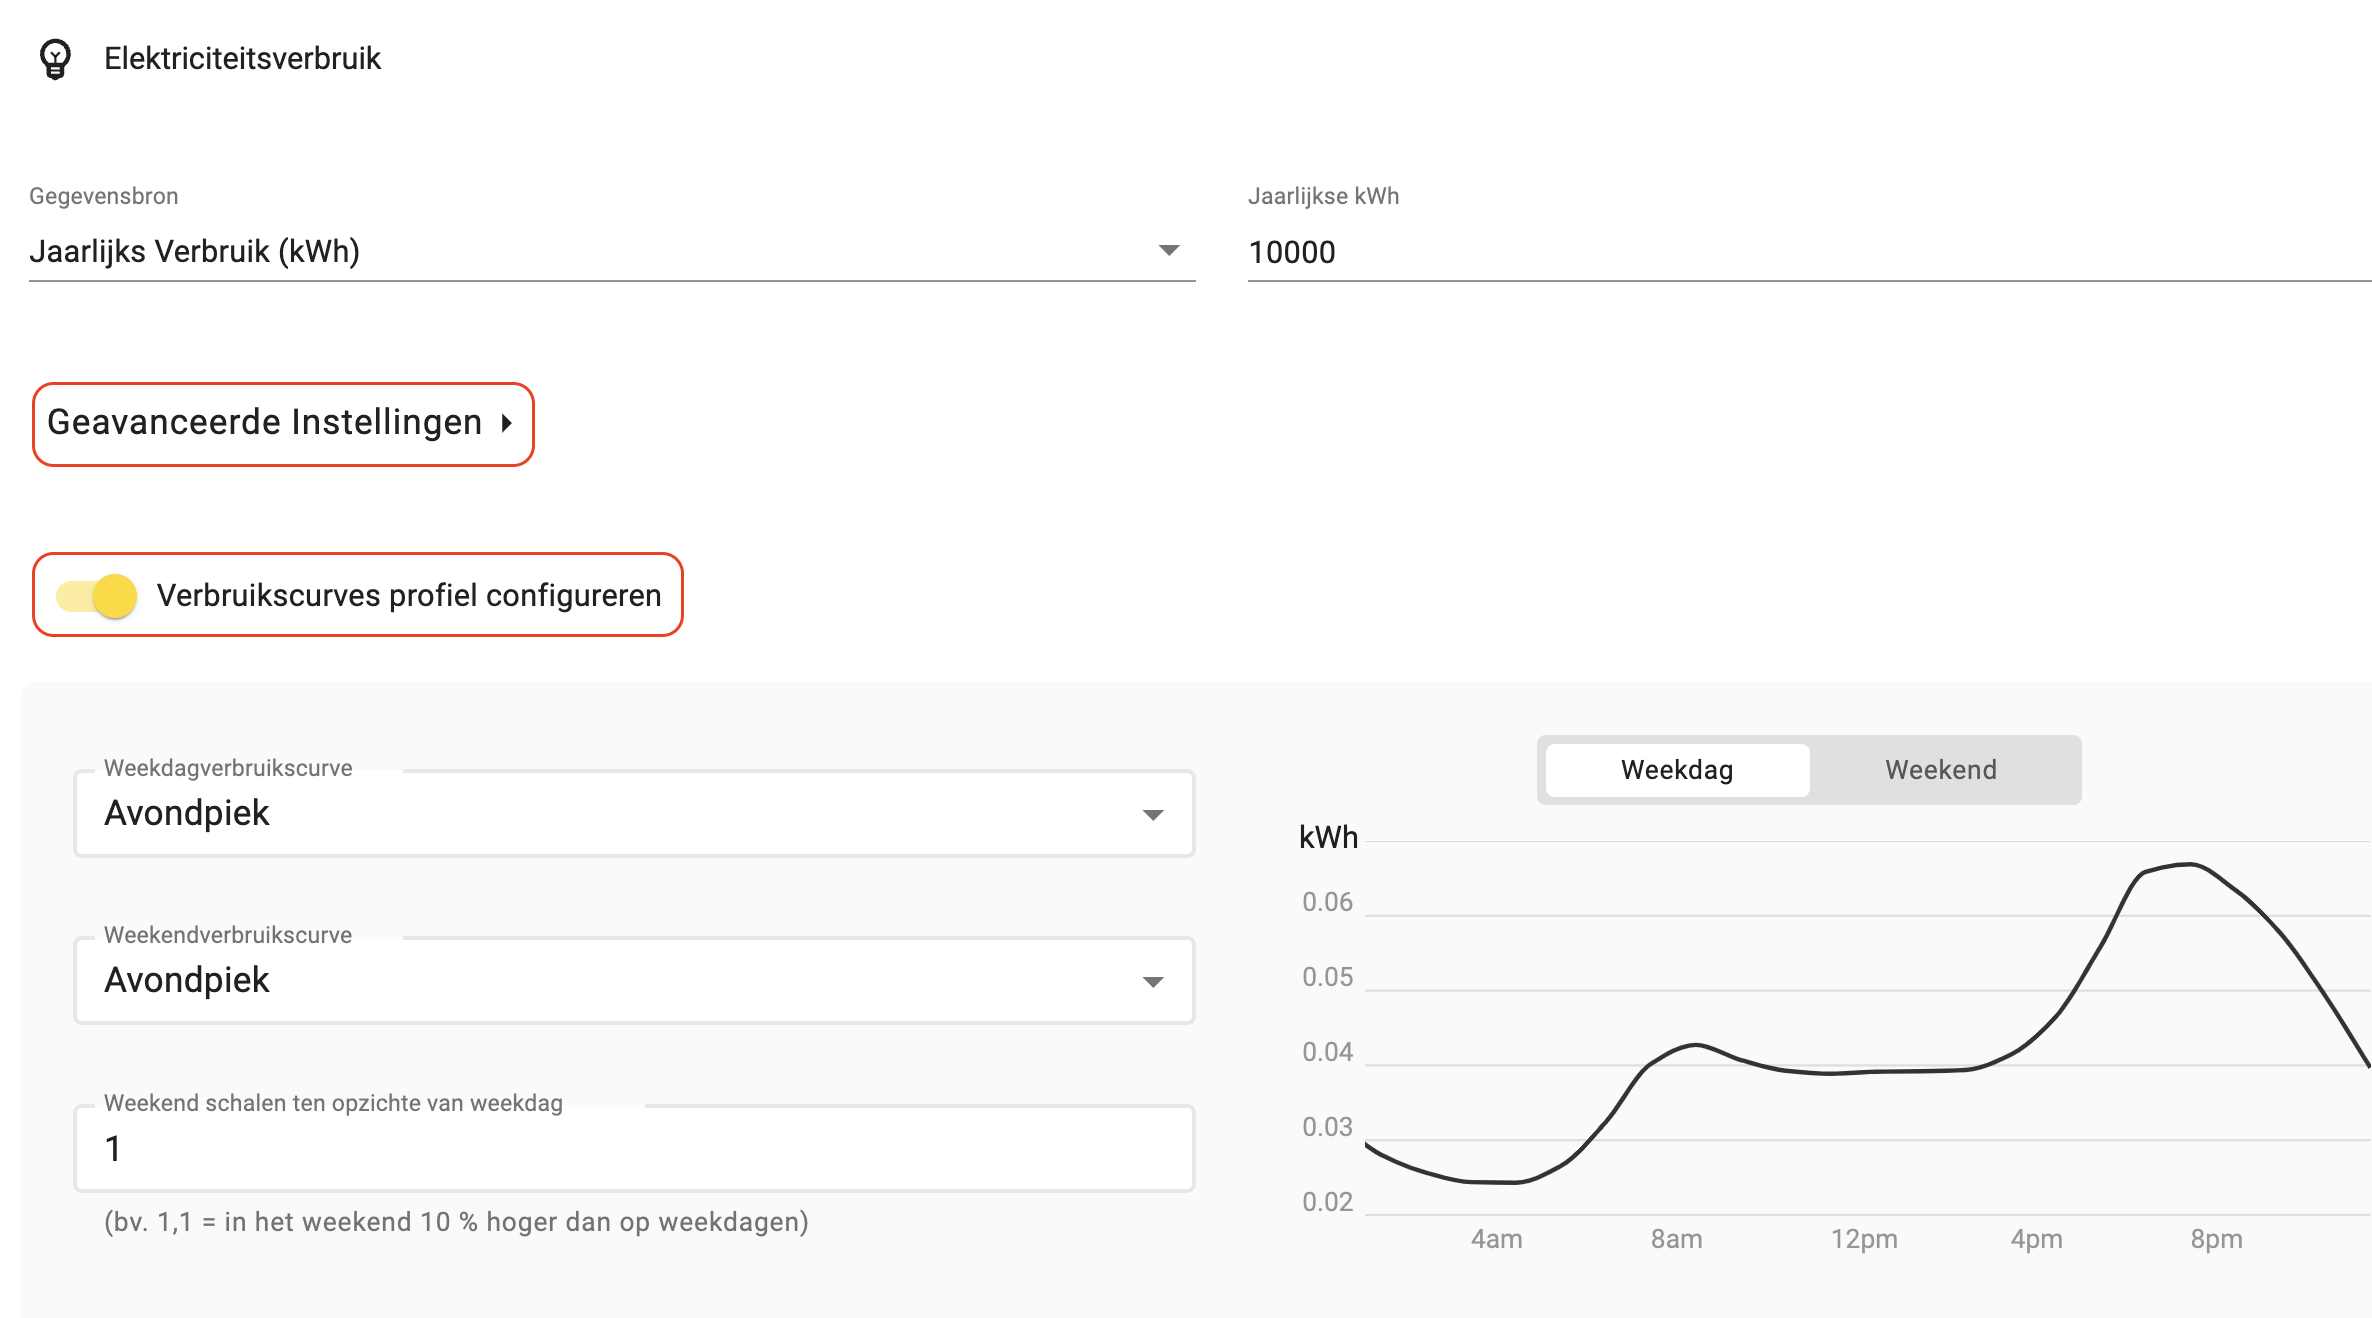Screen dimensions: 2372x1318
Task: Click the 0.02 y-axis value
Action: (x=1327, y=1202)
